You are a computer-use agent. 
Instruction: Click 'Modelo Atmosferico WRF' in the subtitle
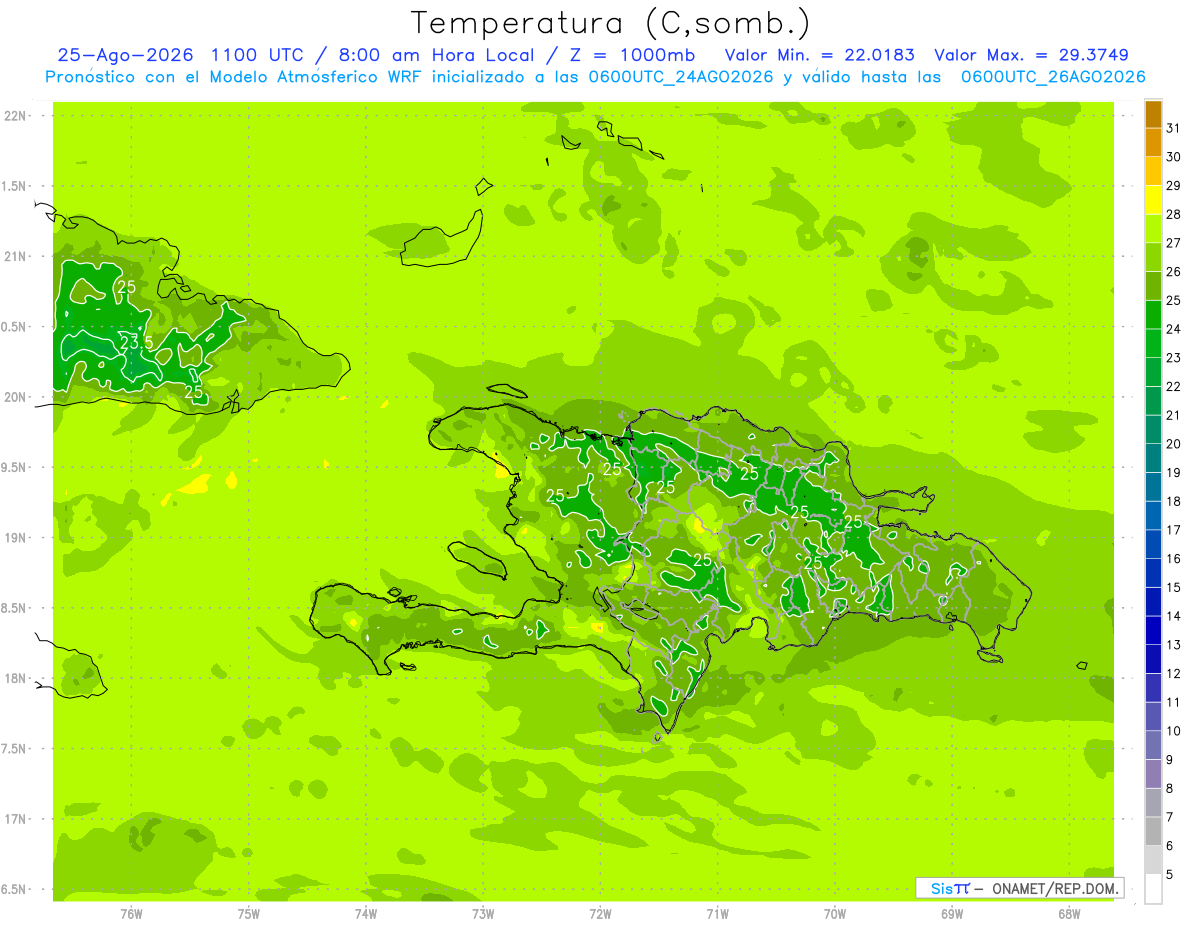tap(316, 77)
